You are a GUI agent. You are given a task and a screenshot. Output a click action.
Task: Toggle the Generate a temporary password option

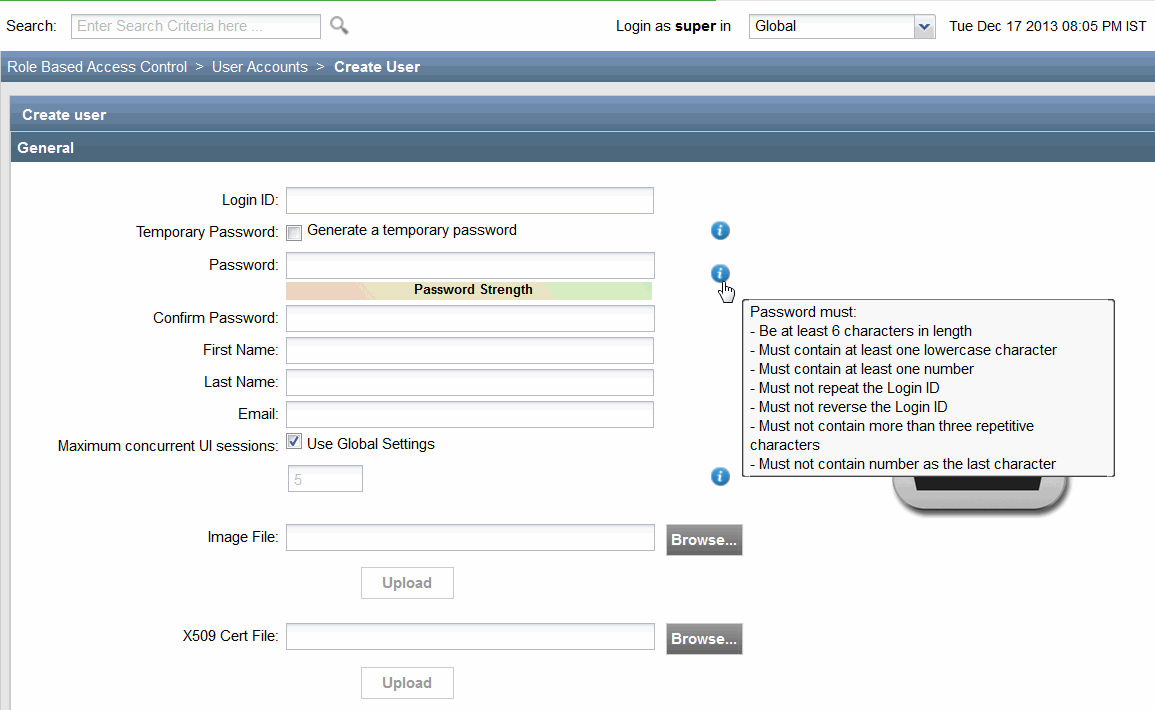pyautogui.click(x=294, y=232)
